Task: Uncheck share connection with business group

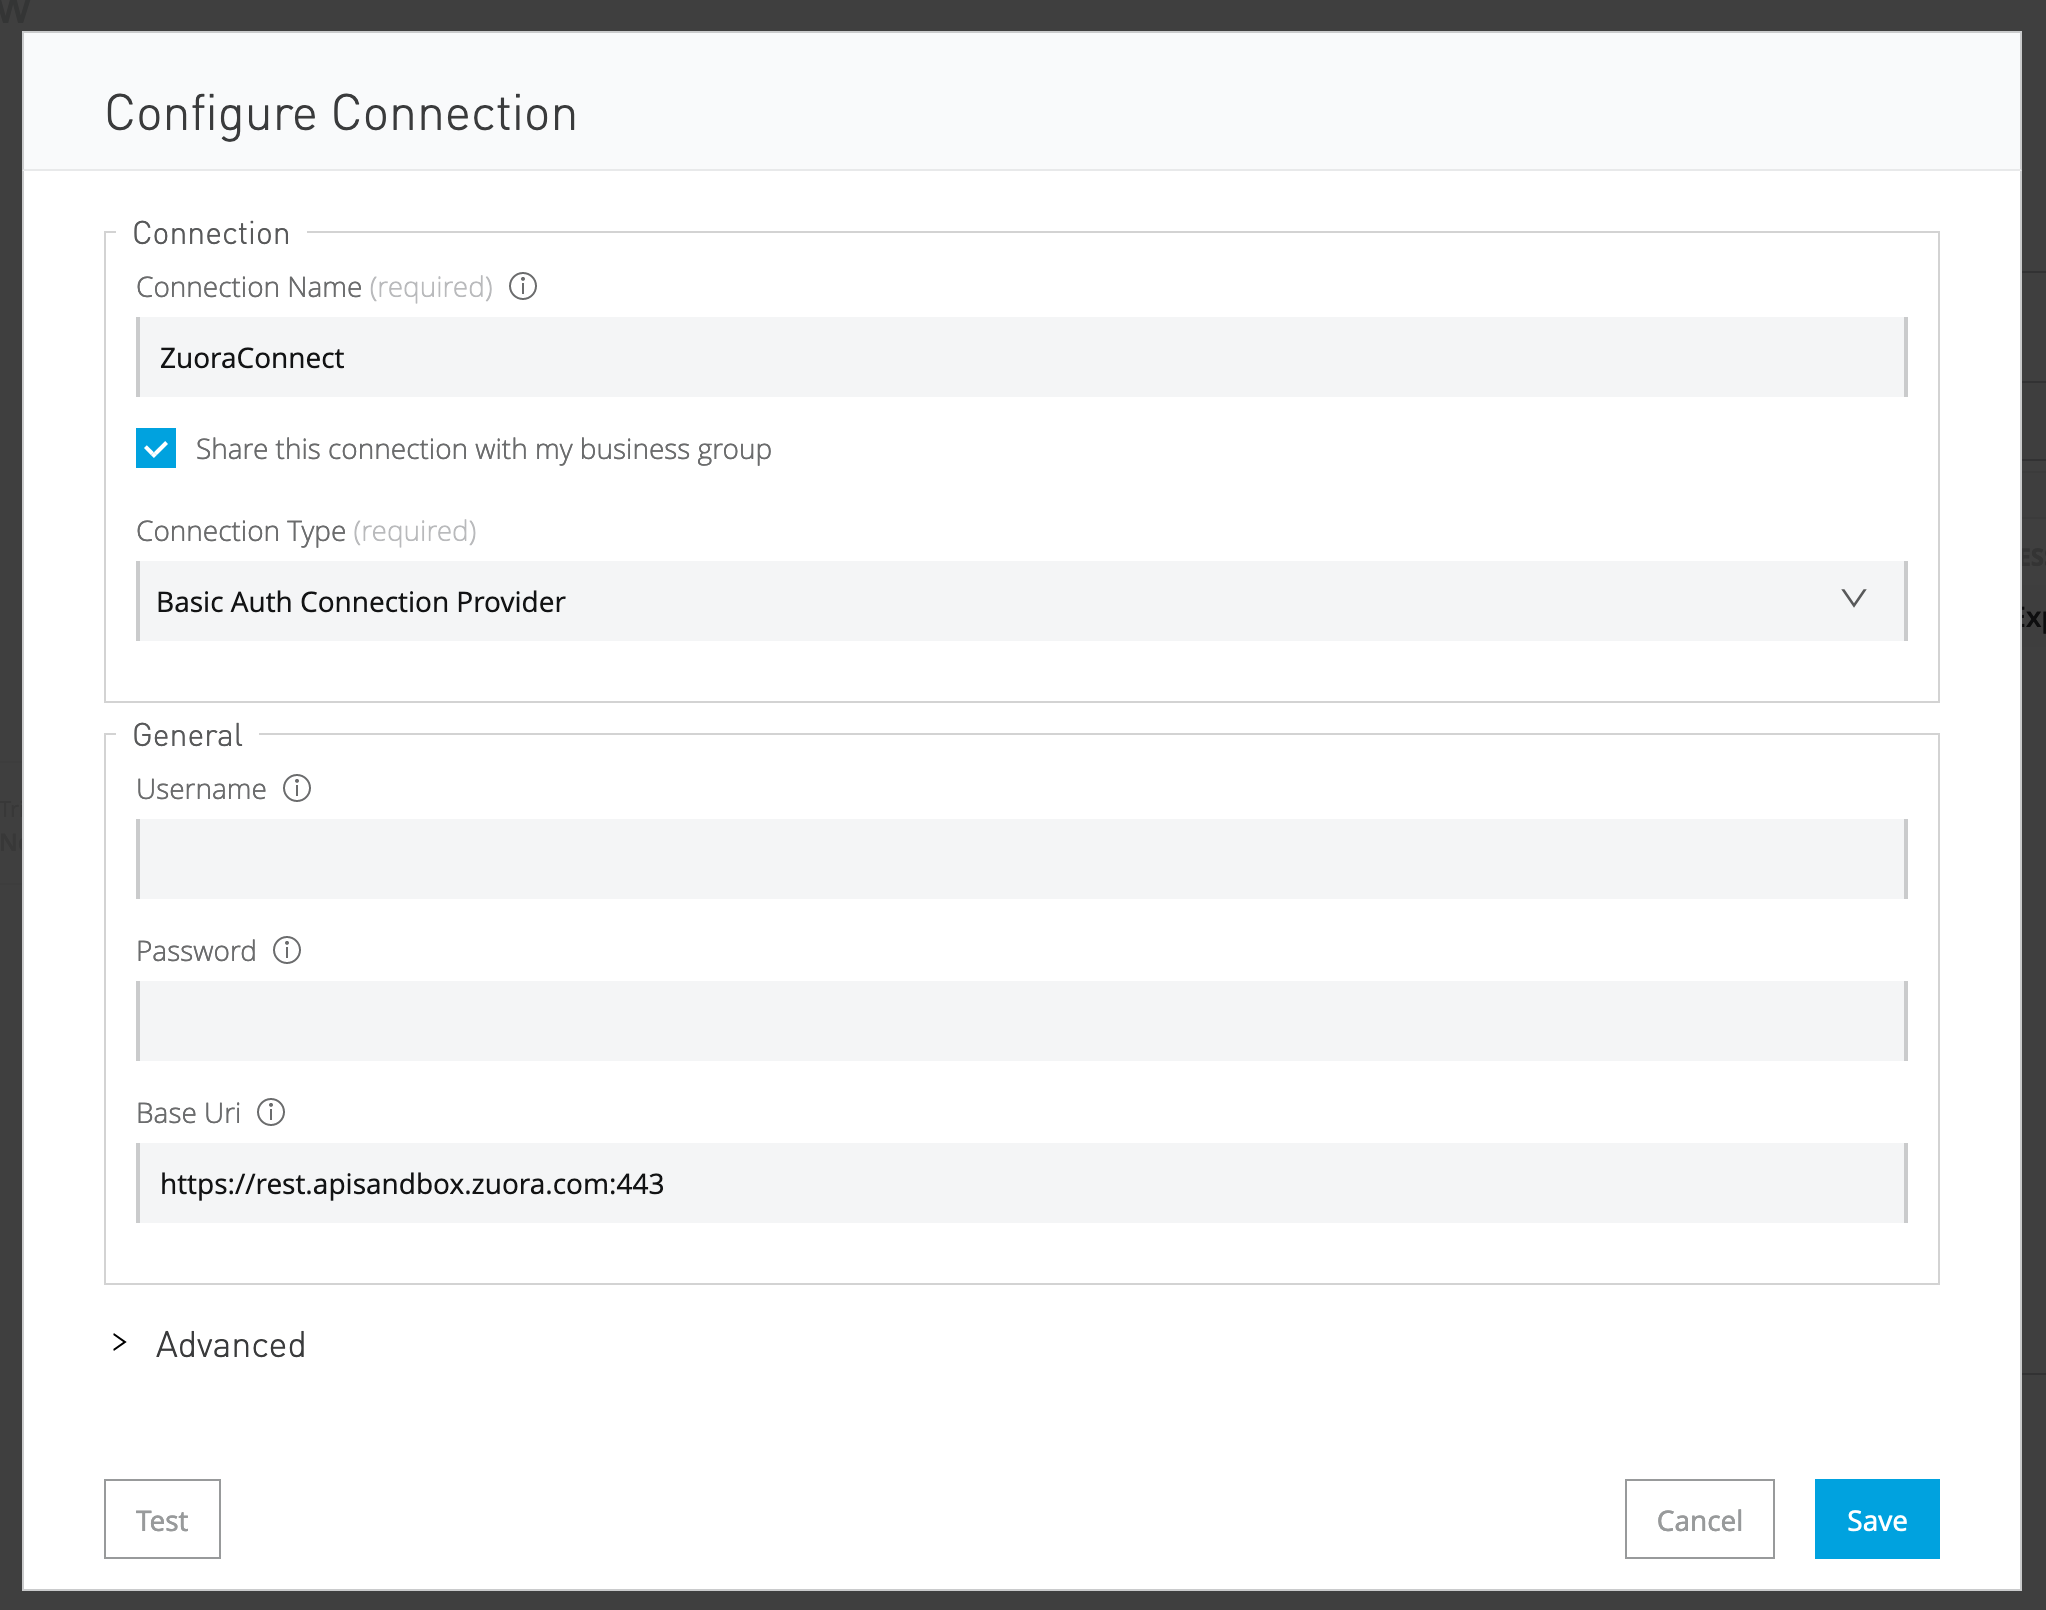Action: tap(156, 449)
